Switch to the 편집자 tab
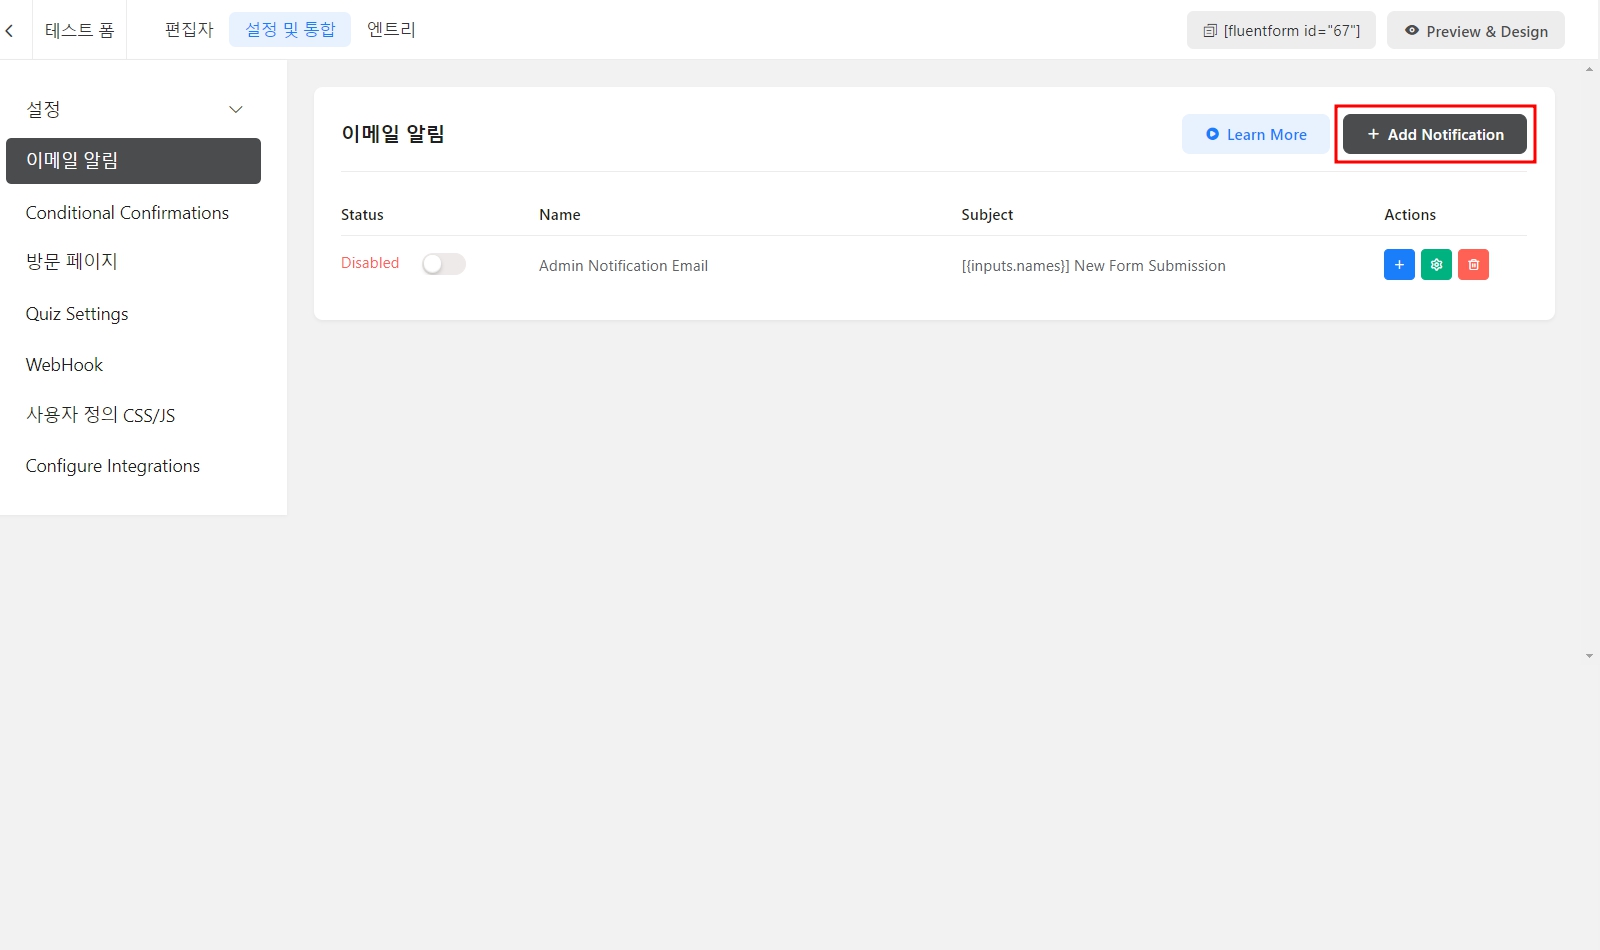Image resolution: width=1600 pixels, height=950 pixels. pos(189,30)
